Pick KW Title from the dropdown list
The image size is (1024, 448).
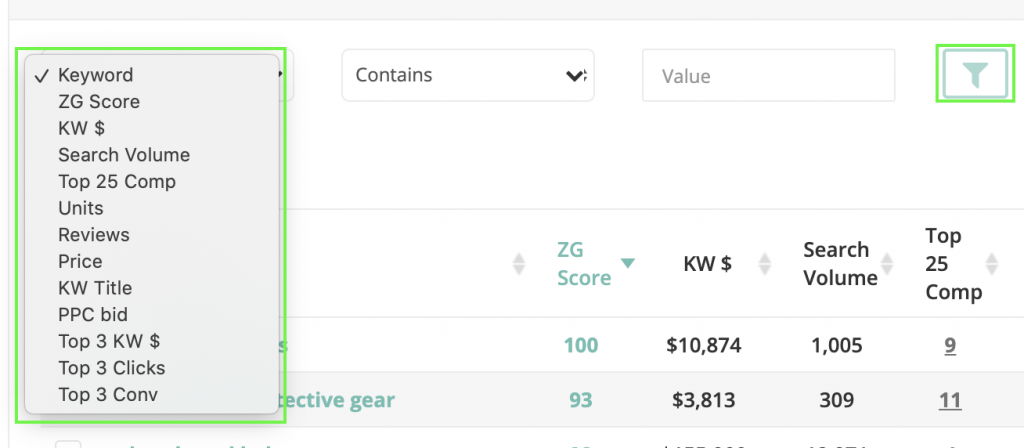pyautogui.click(x=95, y=288)
